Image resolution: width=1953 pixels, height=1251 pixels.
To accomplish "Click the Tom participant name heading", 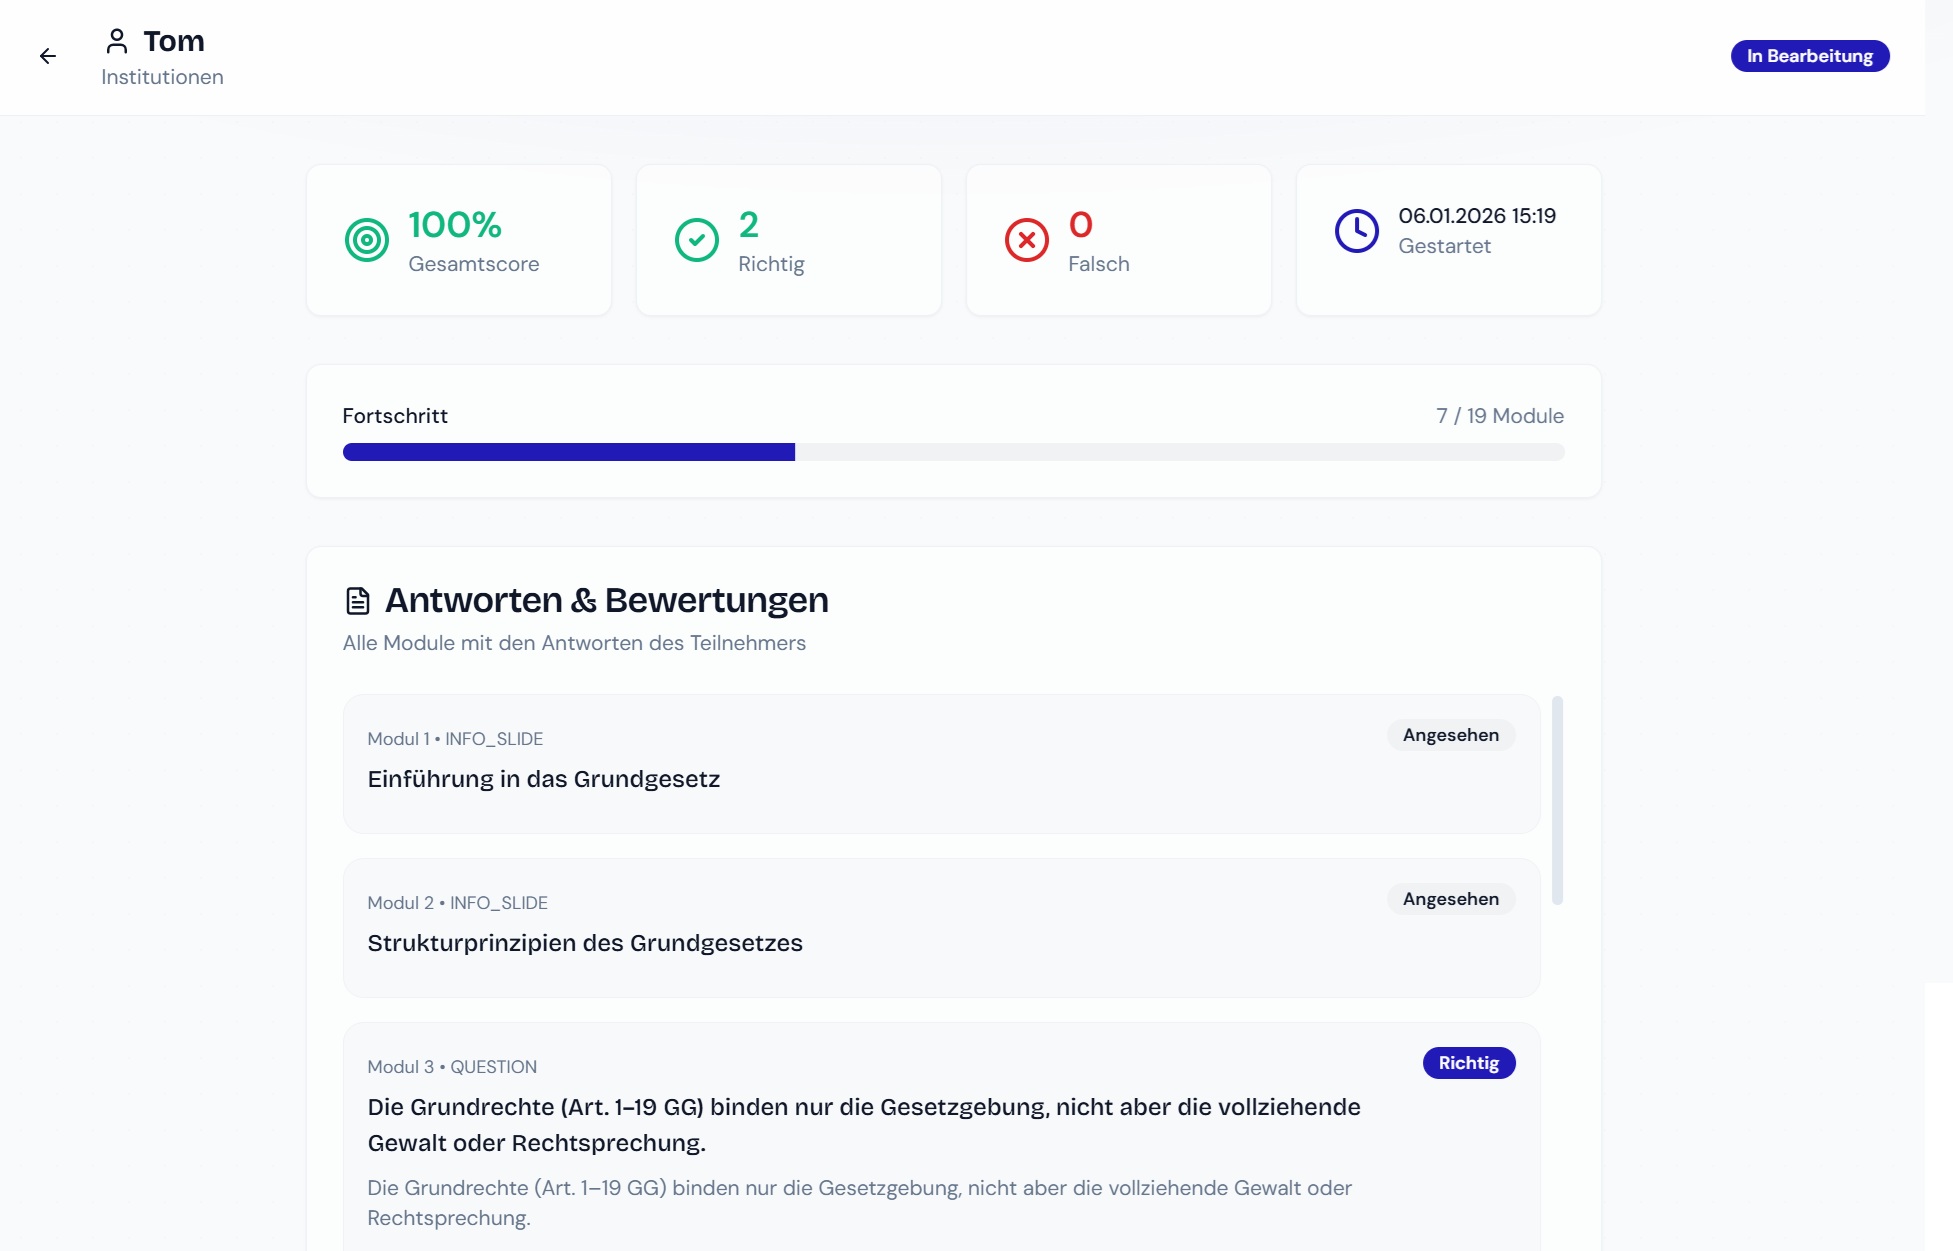I will point(173,41).
